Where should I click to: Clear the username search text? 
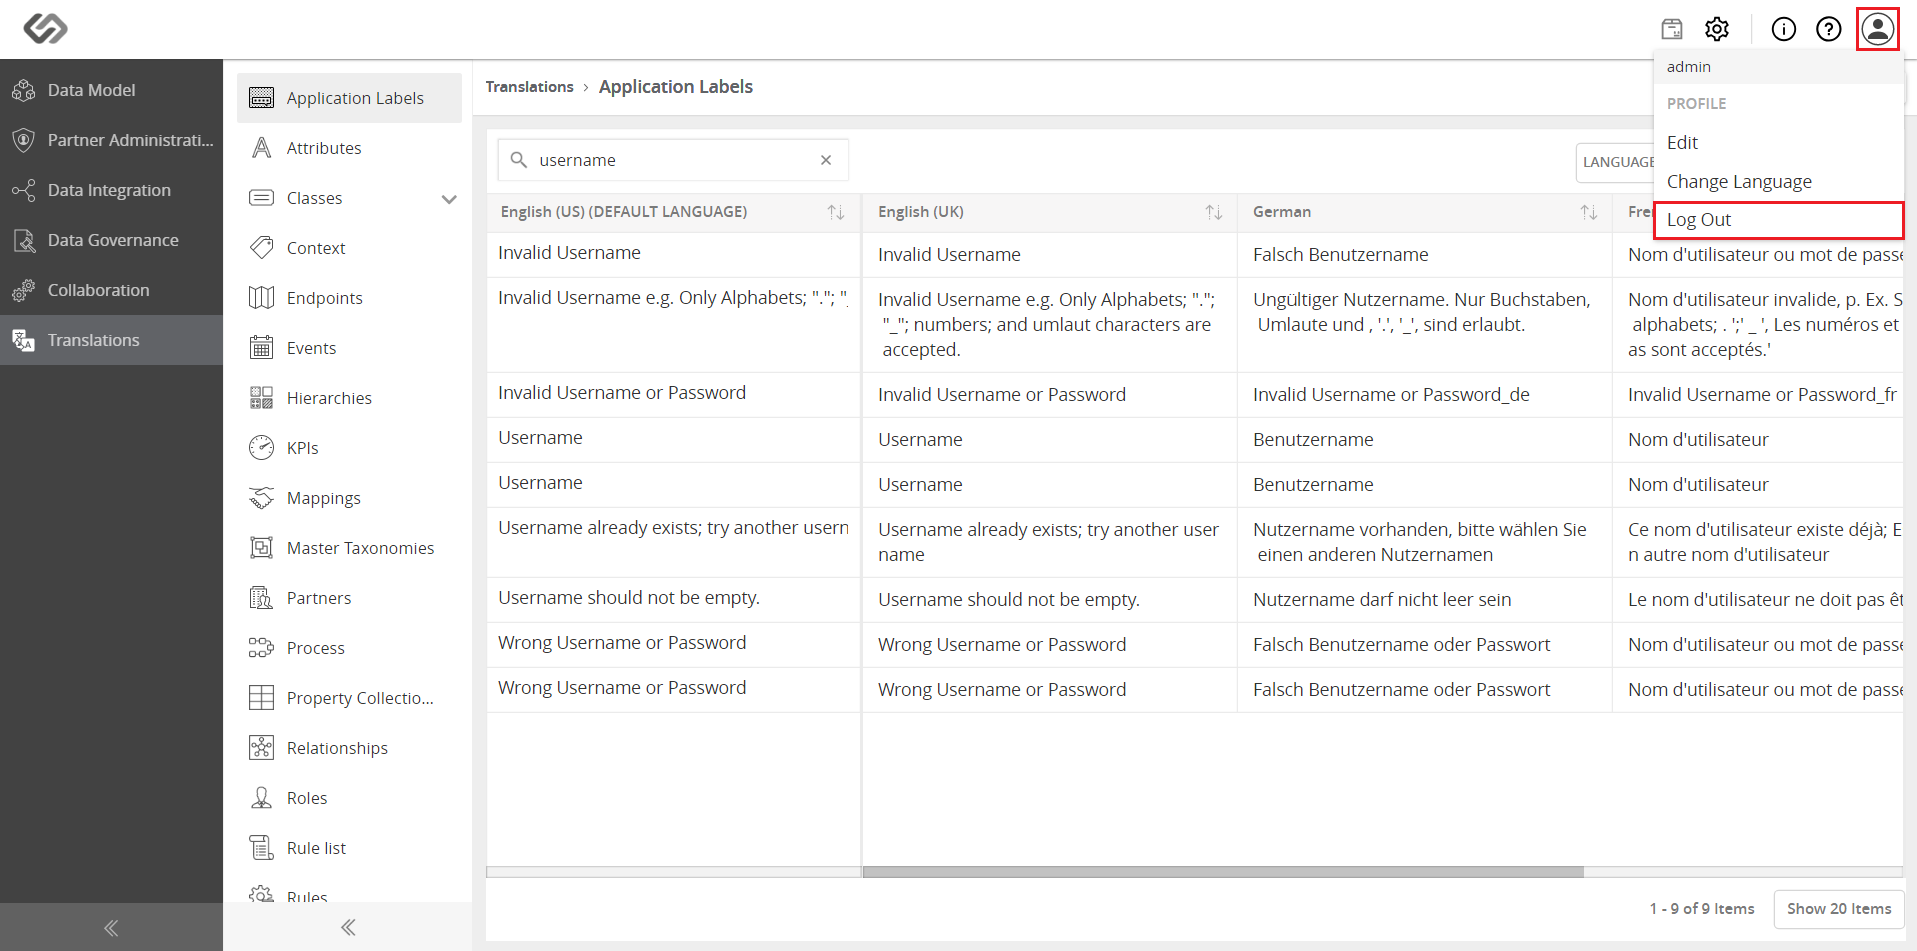[826, 160]
